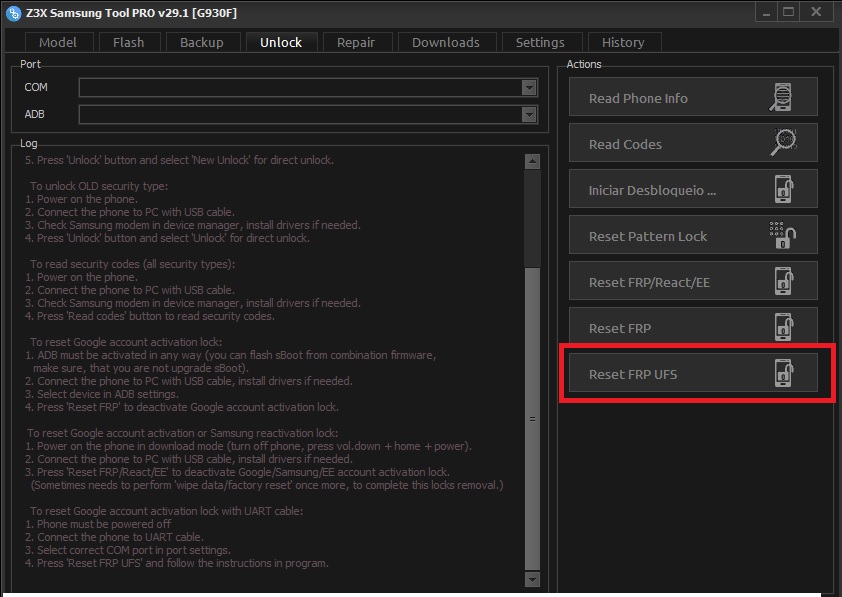Run the Reset FRP action
Viewport: 842px width, 597px height.
click(x=693, y=327)
